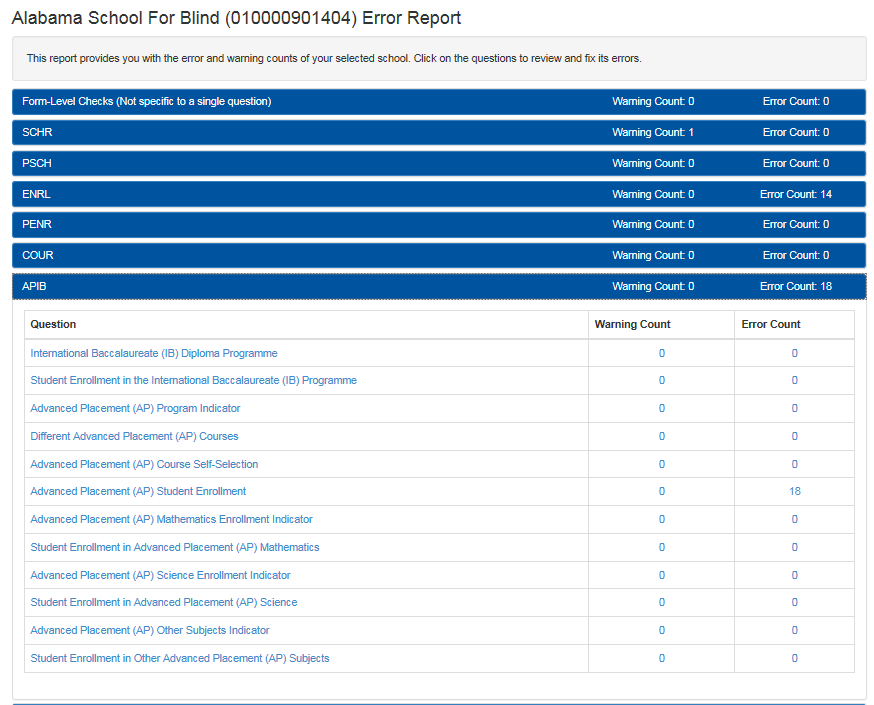Screen dimensions: 874x705
Task: Collapse the APIB accordion section
Action: coord(35,286)
